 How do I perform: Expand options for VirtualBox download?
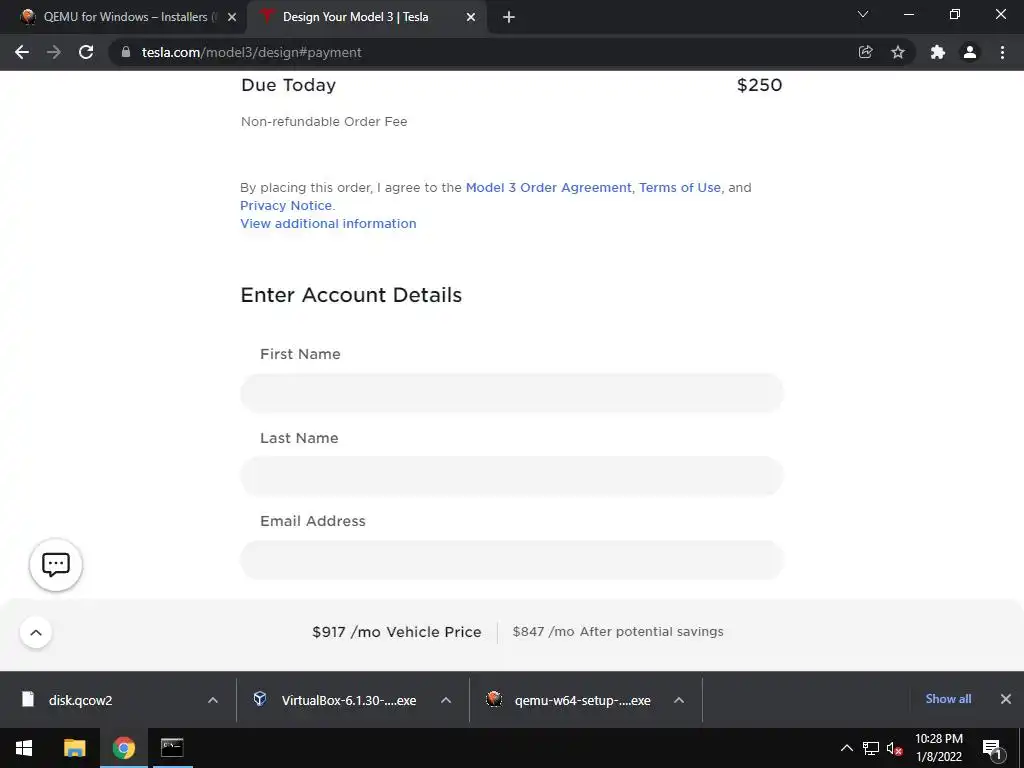click(x=446, y=700)
